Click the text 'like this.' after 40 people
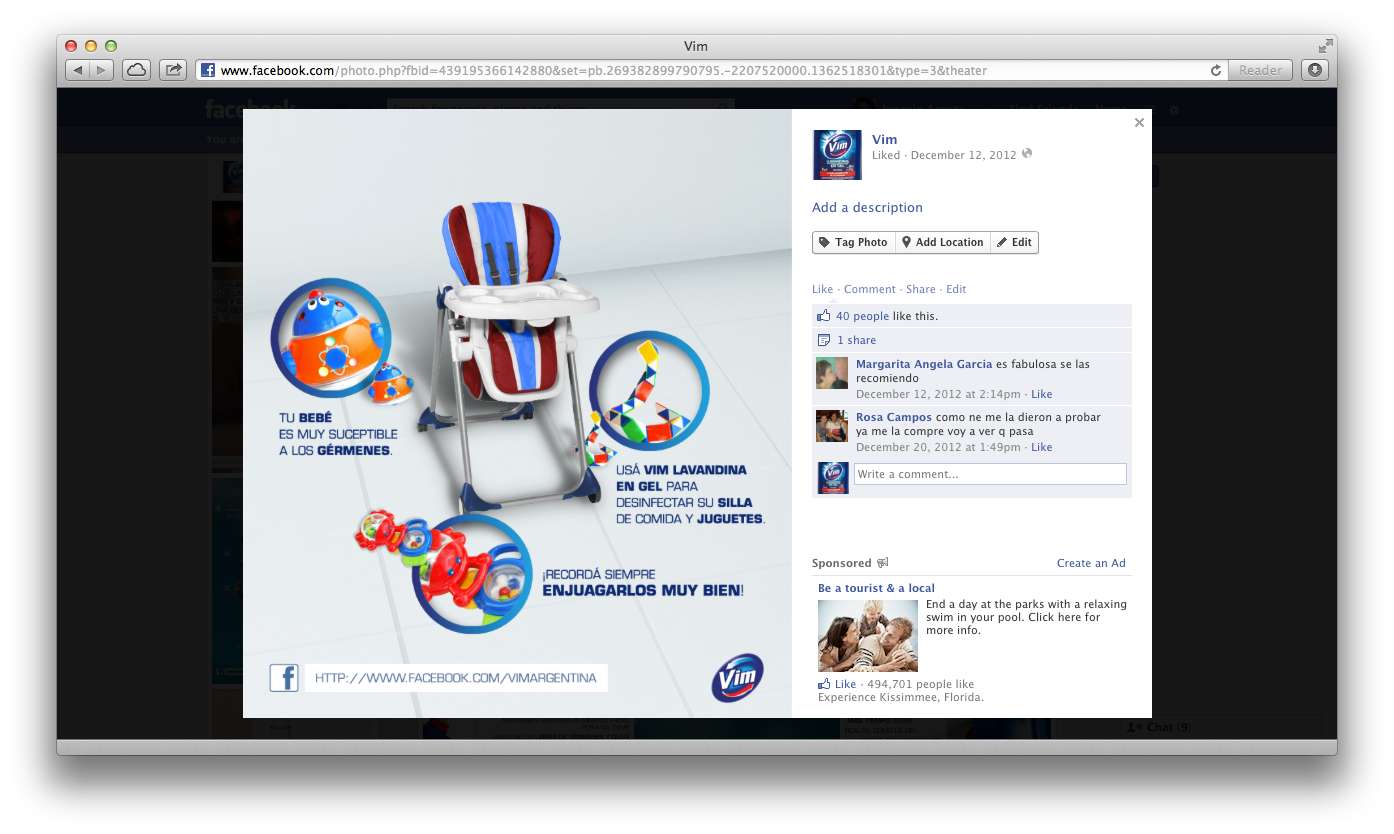 click(x=915, y=316)
